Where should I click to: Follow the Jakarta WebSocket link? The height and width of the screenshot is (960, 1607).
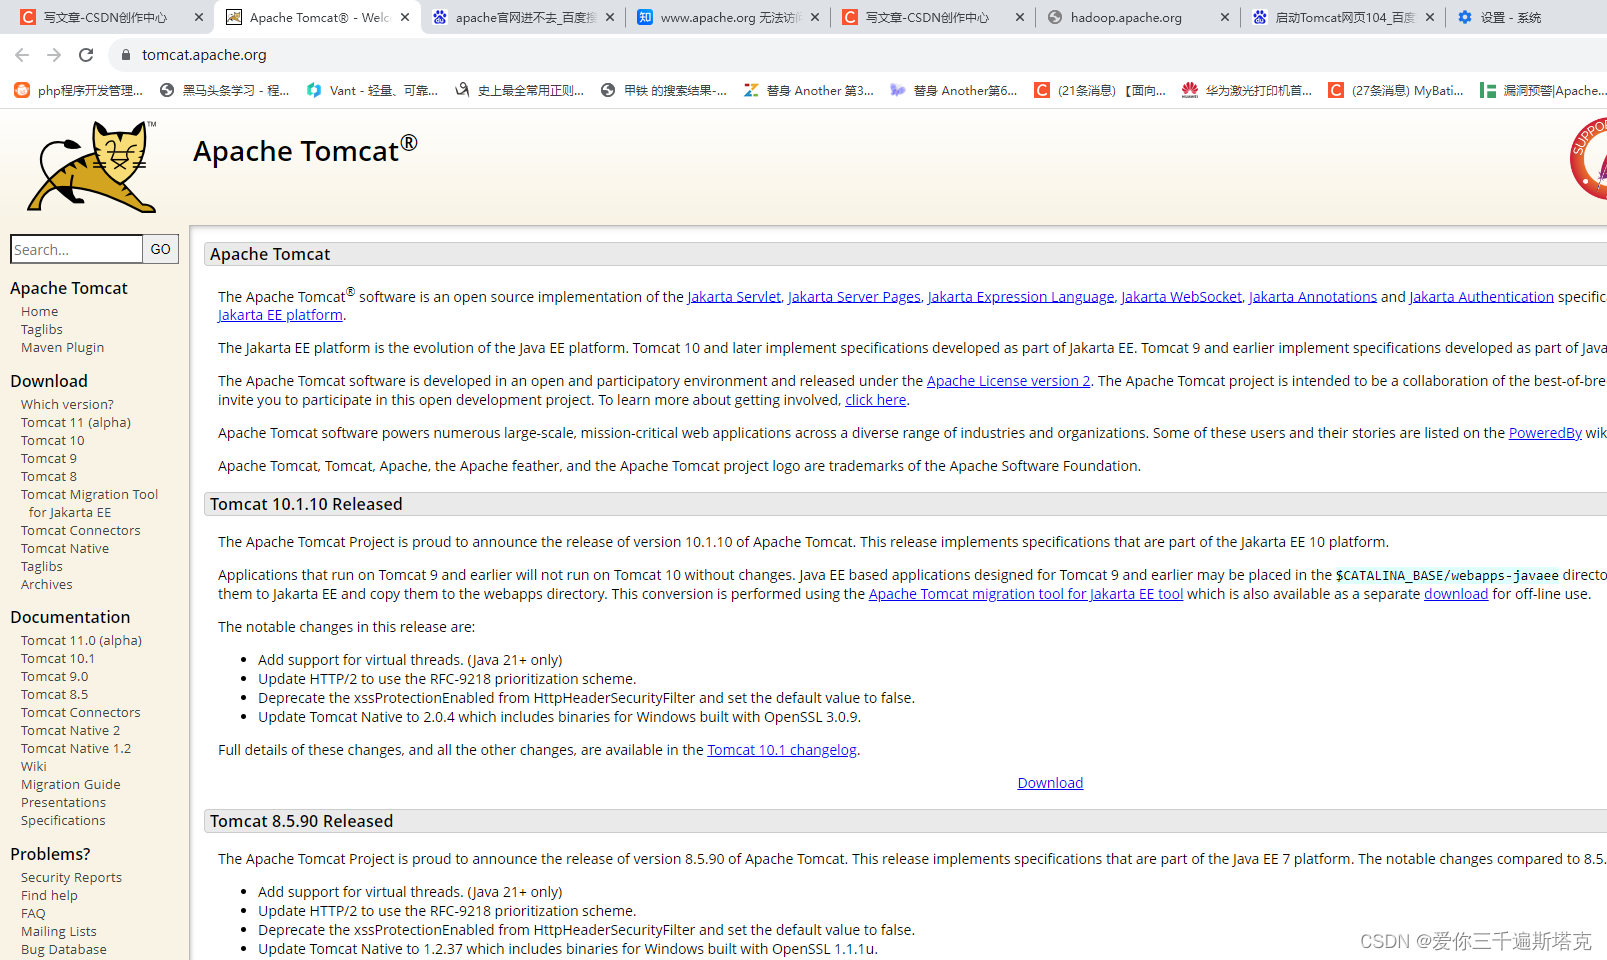point(1181,297)
